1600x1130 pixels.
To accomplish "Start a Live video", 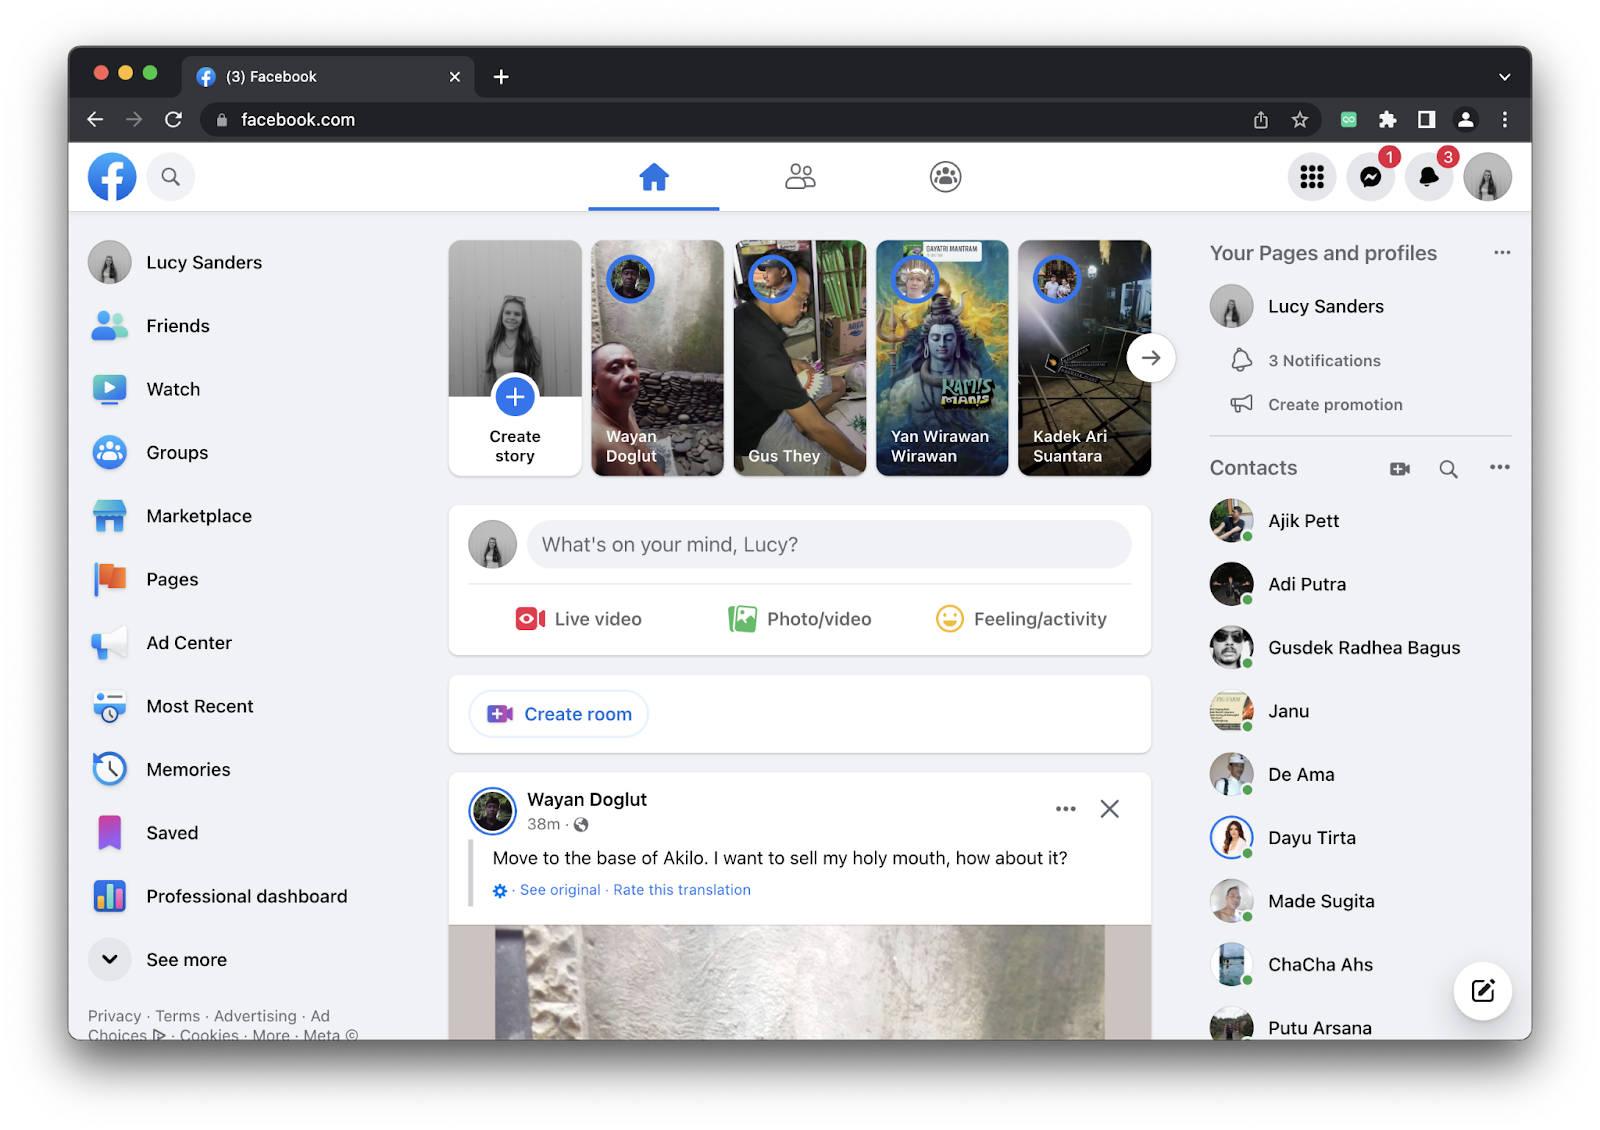I will 579,619.
